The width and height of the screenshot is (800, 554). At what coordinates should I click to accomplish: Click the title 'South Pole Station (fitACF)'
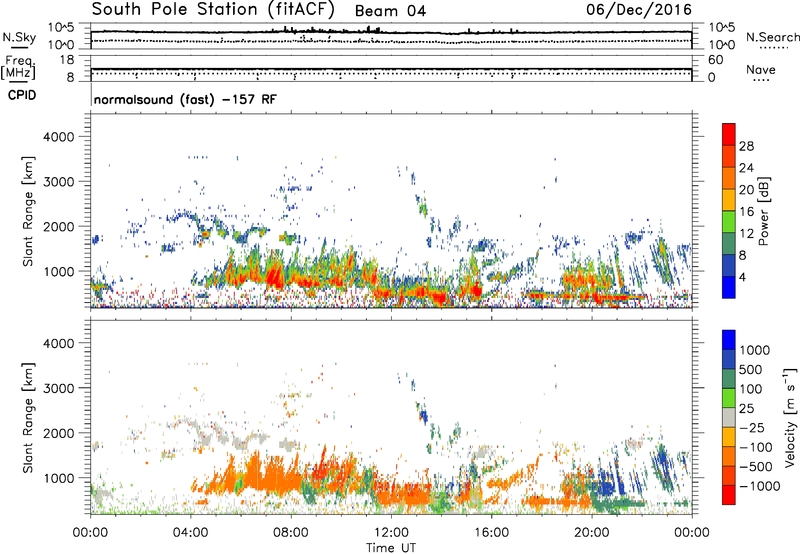point(213,10)
